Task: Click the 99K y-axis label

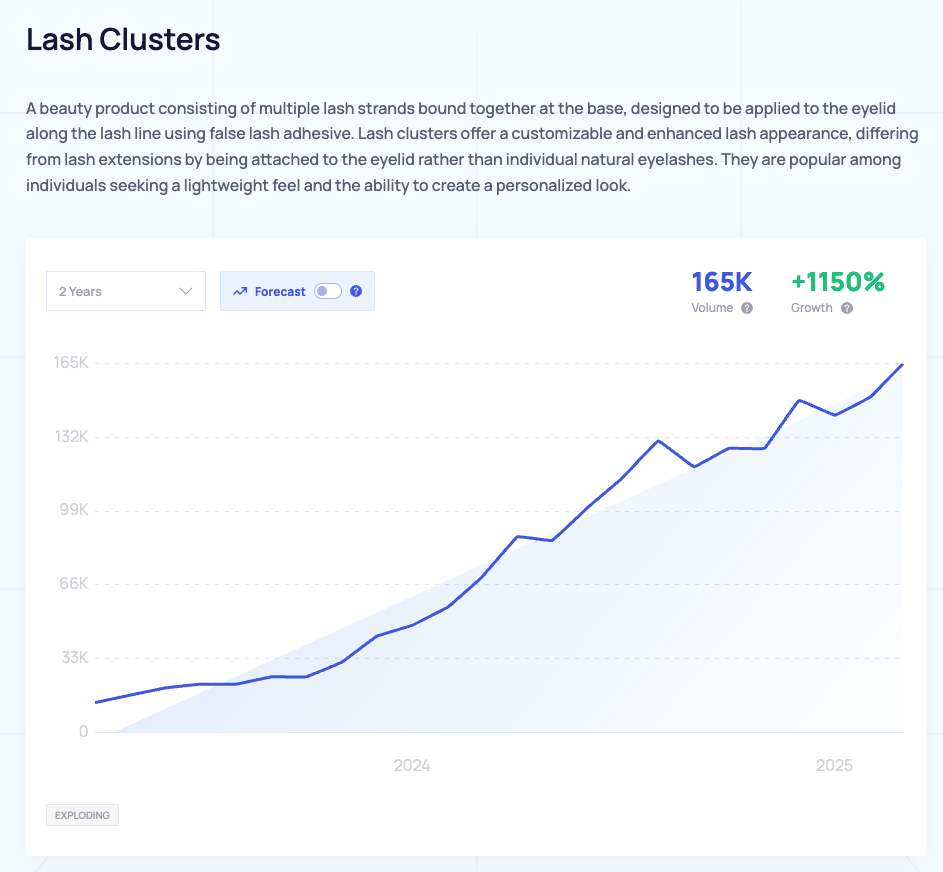Action: (74, 510)
